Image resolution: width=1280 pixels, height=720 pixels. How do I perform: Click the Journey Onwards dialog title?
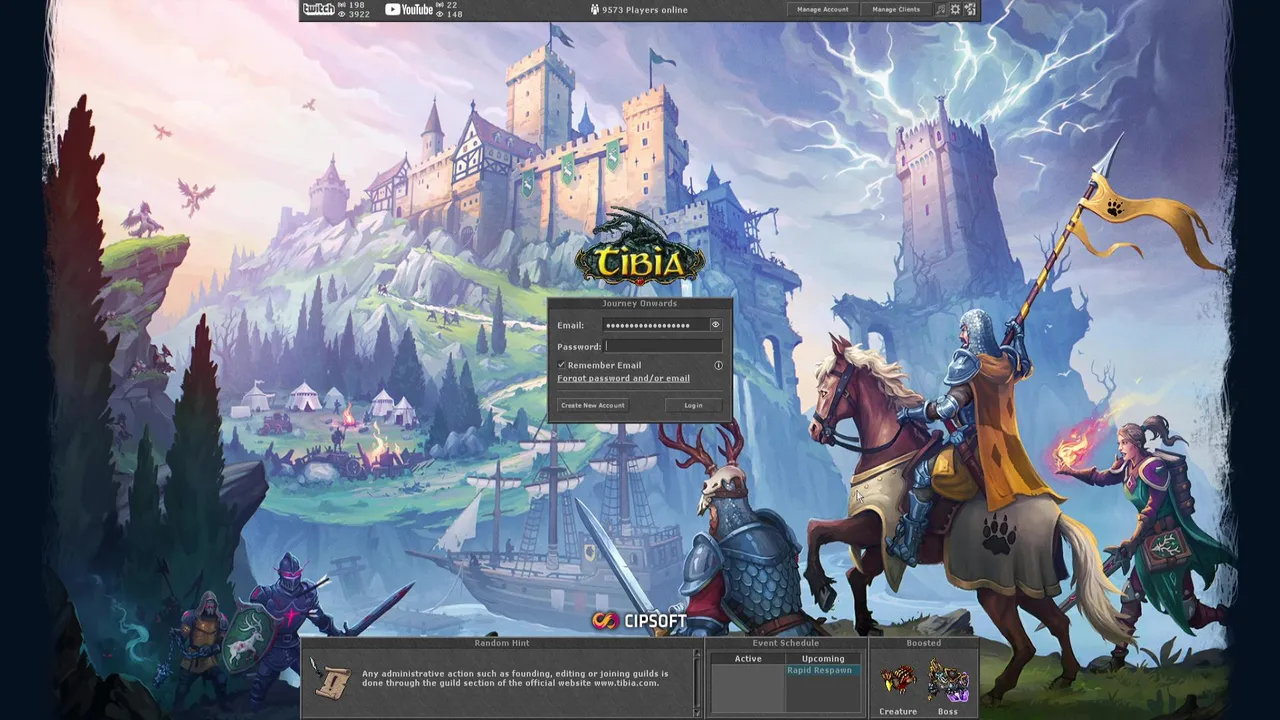640,303
